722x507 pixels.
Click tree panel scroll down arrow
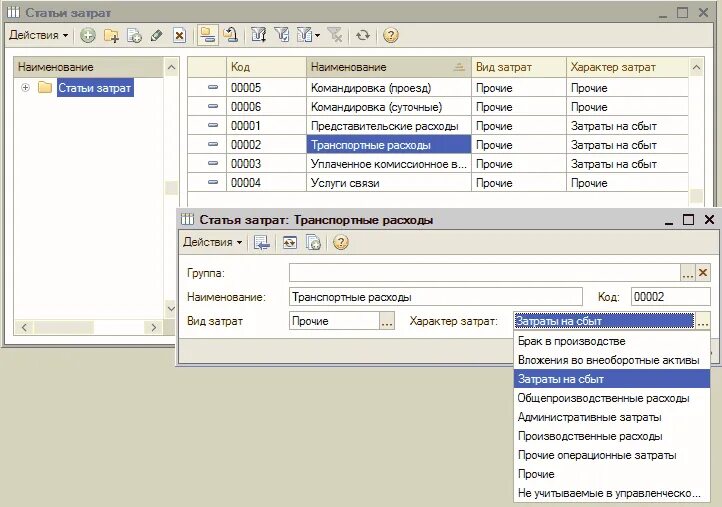(171, 308)
